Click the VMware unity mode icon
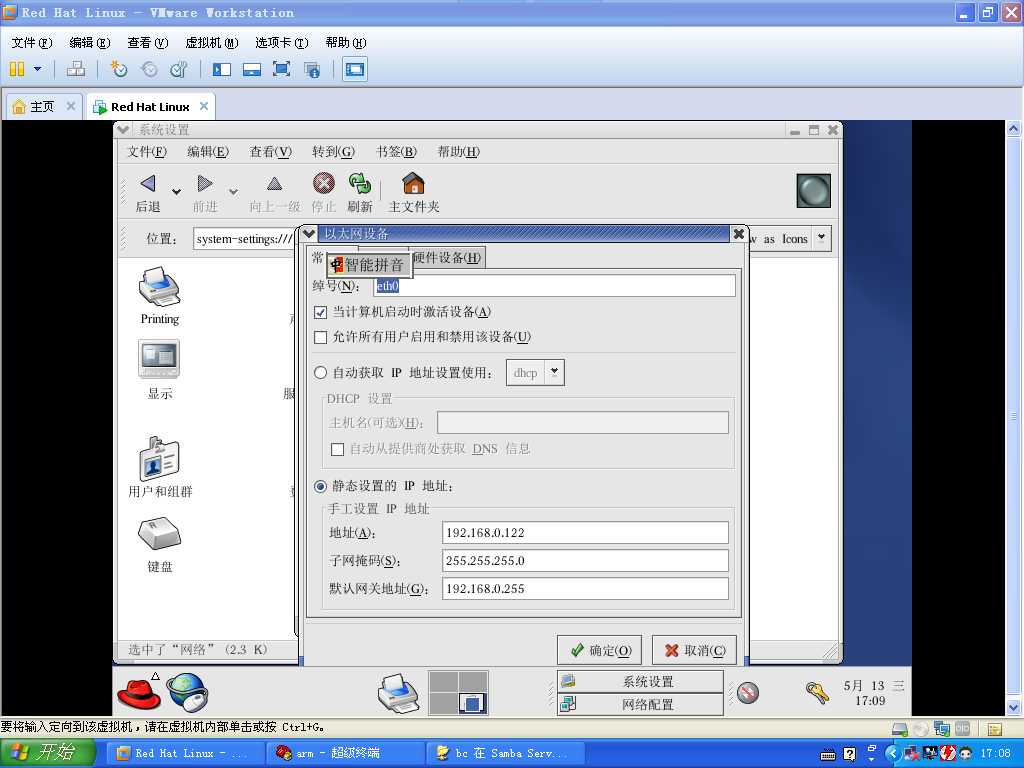1024x768 pixels. pos(312,69)
